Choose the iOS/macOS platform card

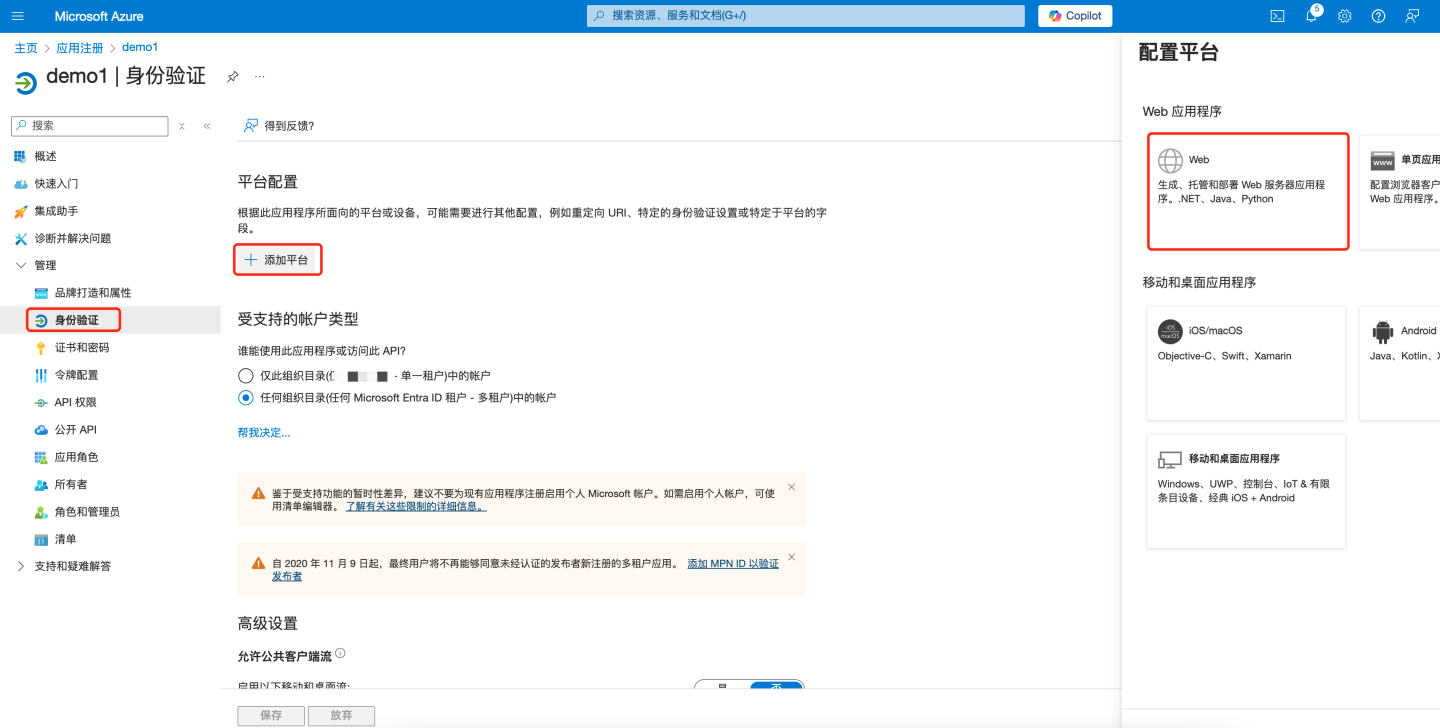[x=1246, y=362]
